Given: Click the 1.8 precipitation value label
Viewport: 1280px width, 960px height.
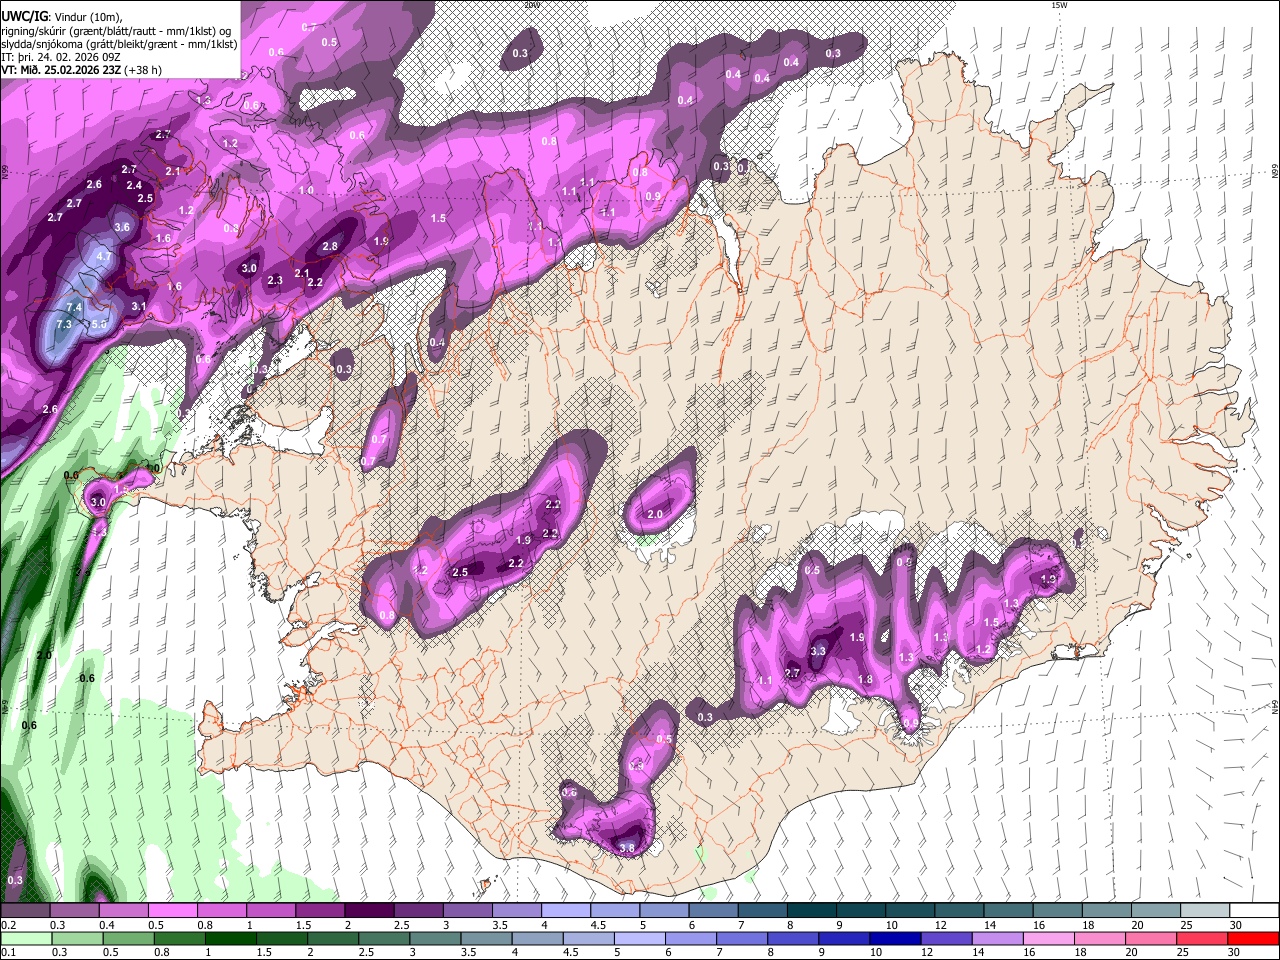Looking at the screenshot, I should pos(865,680).
